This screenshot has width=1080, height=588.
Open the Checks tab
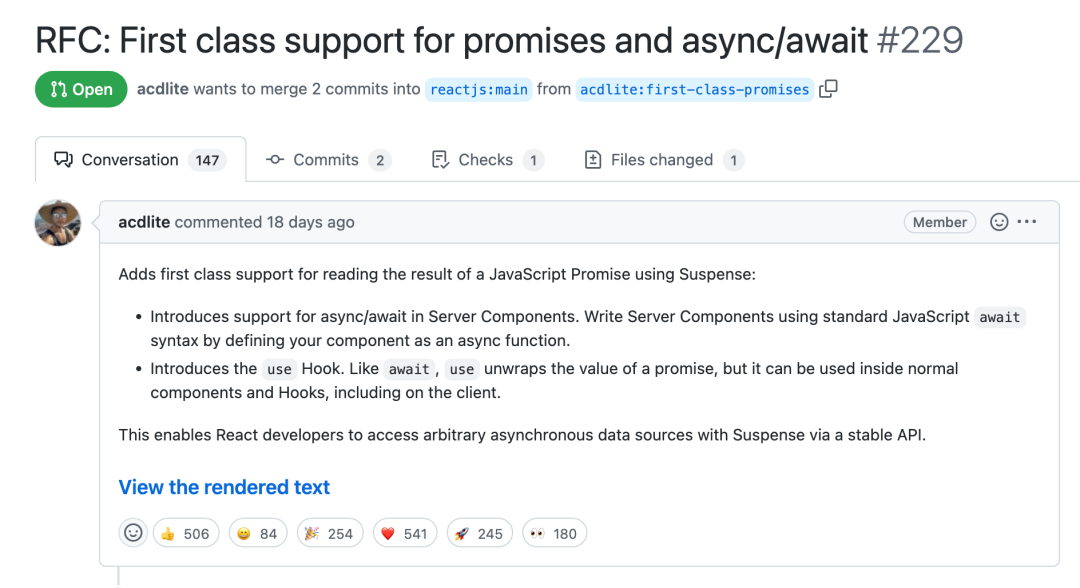(x=488, y=160)
